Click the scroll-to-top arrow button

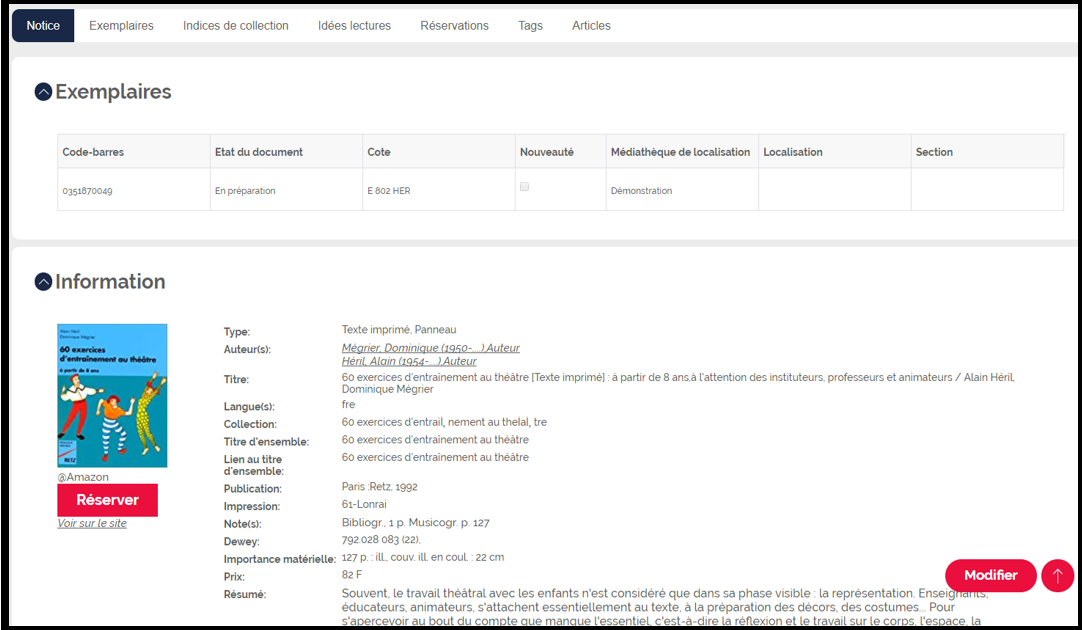[1057, 575]
